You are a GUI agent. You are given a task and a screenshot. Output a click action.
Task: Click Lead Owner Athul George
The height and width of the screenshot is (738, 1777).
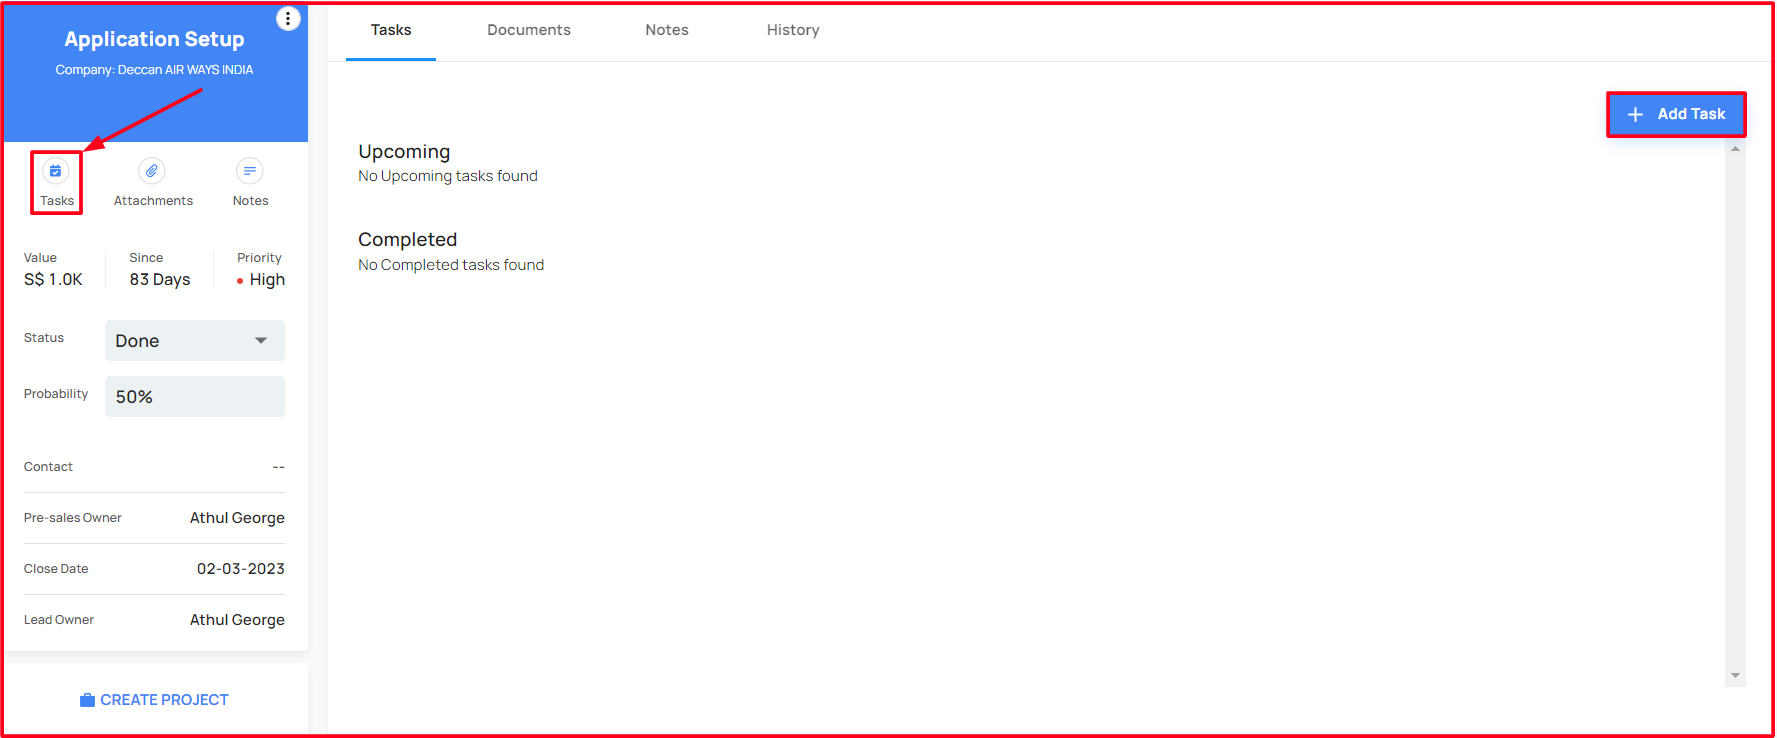(237, 620)
